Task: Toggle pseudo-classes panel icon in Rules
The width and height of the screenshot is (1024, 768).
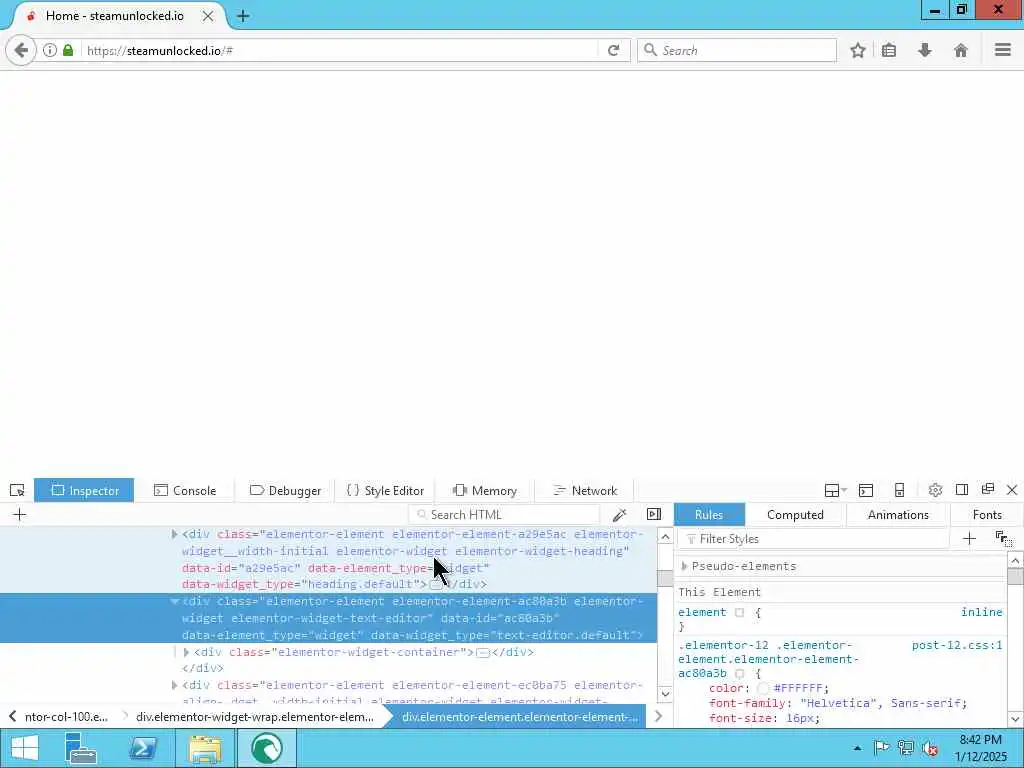Action: point(1004,539)
